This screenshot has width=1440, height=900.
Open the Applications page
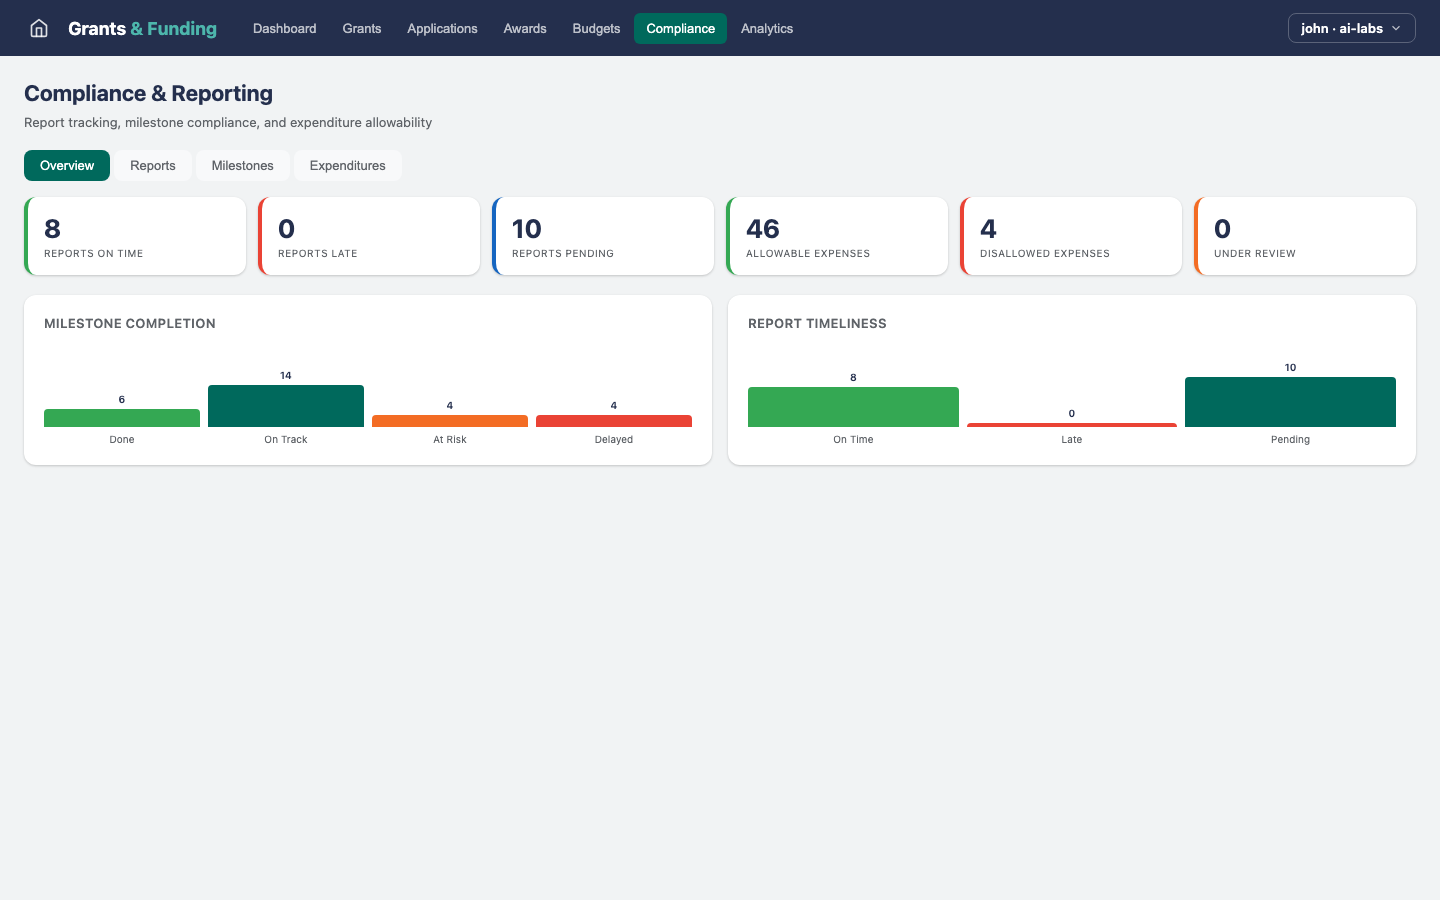coord(442,28)
